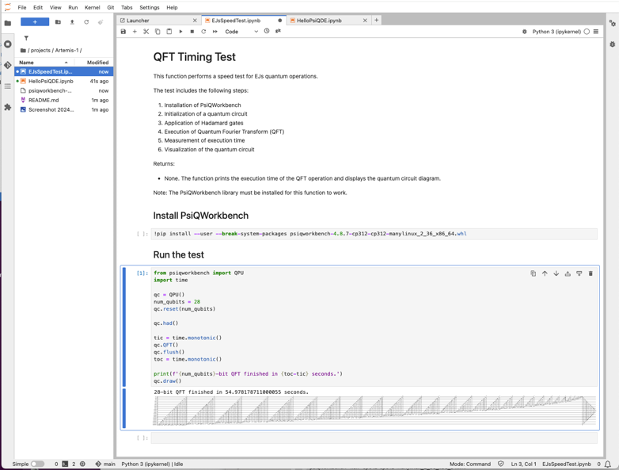
Task: Upload files using the upload arrow icon
Action: [x=72, y=22]
